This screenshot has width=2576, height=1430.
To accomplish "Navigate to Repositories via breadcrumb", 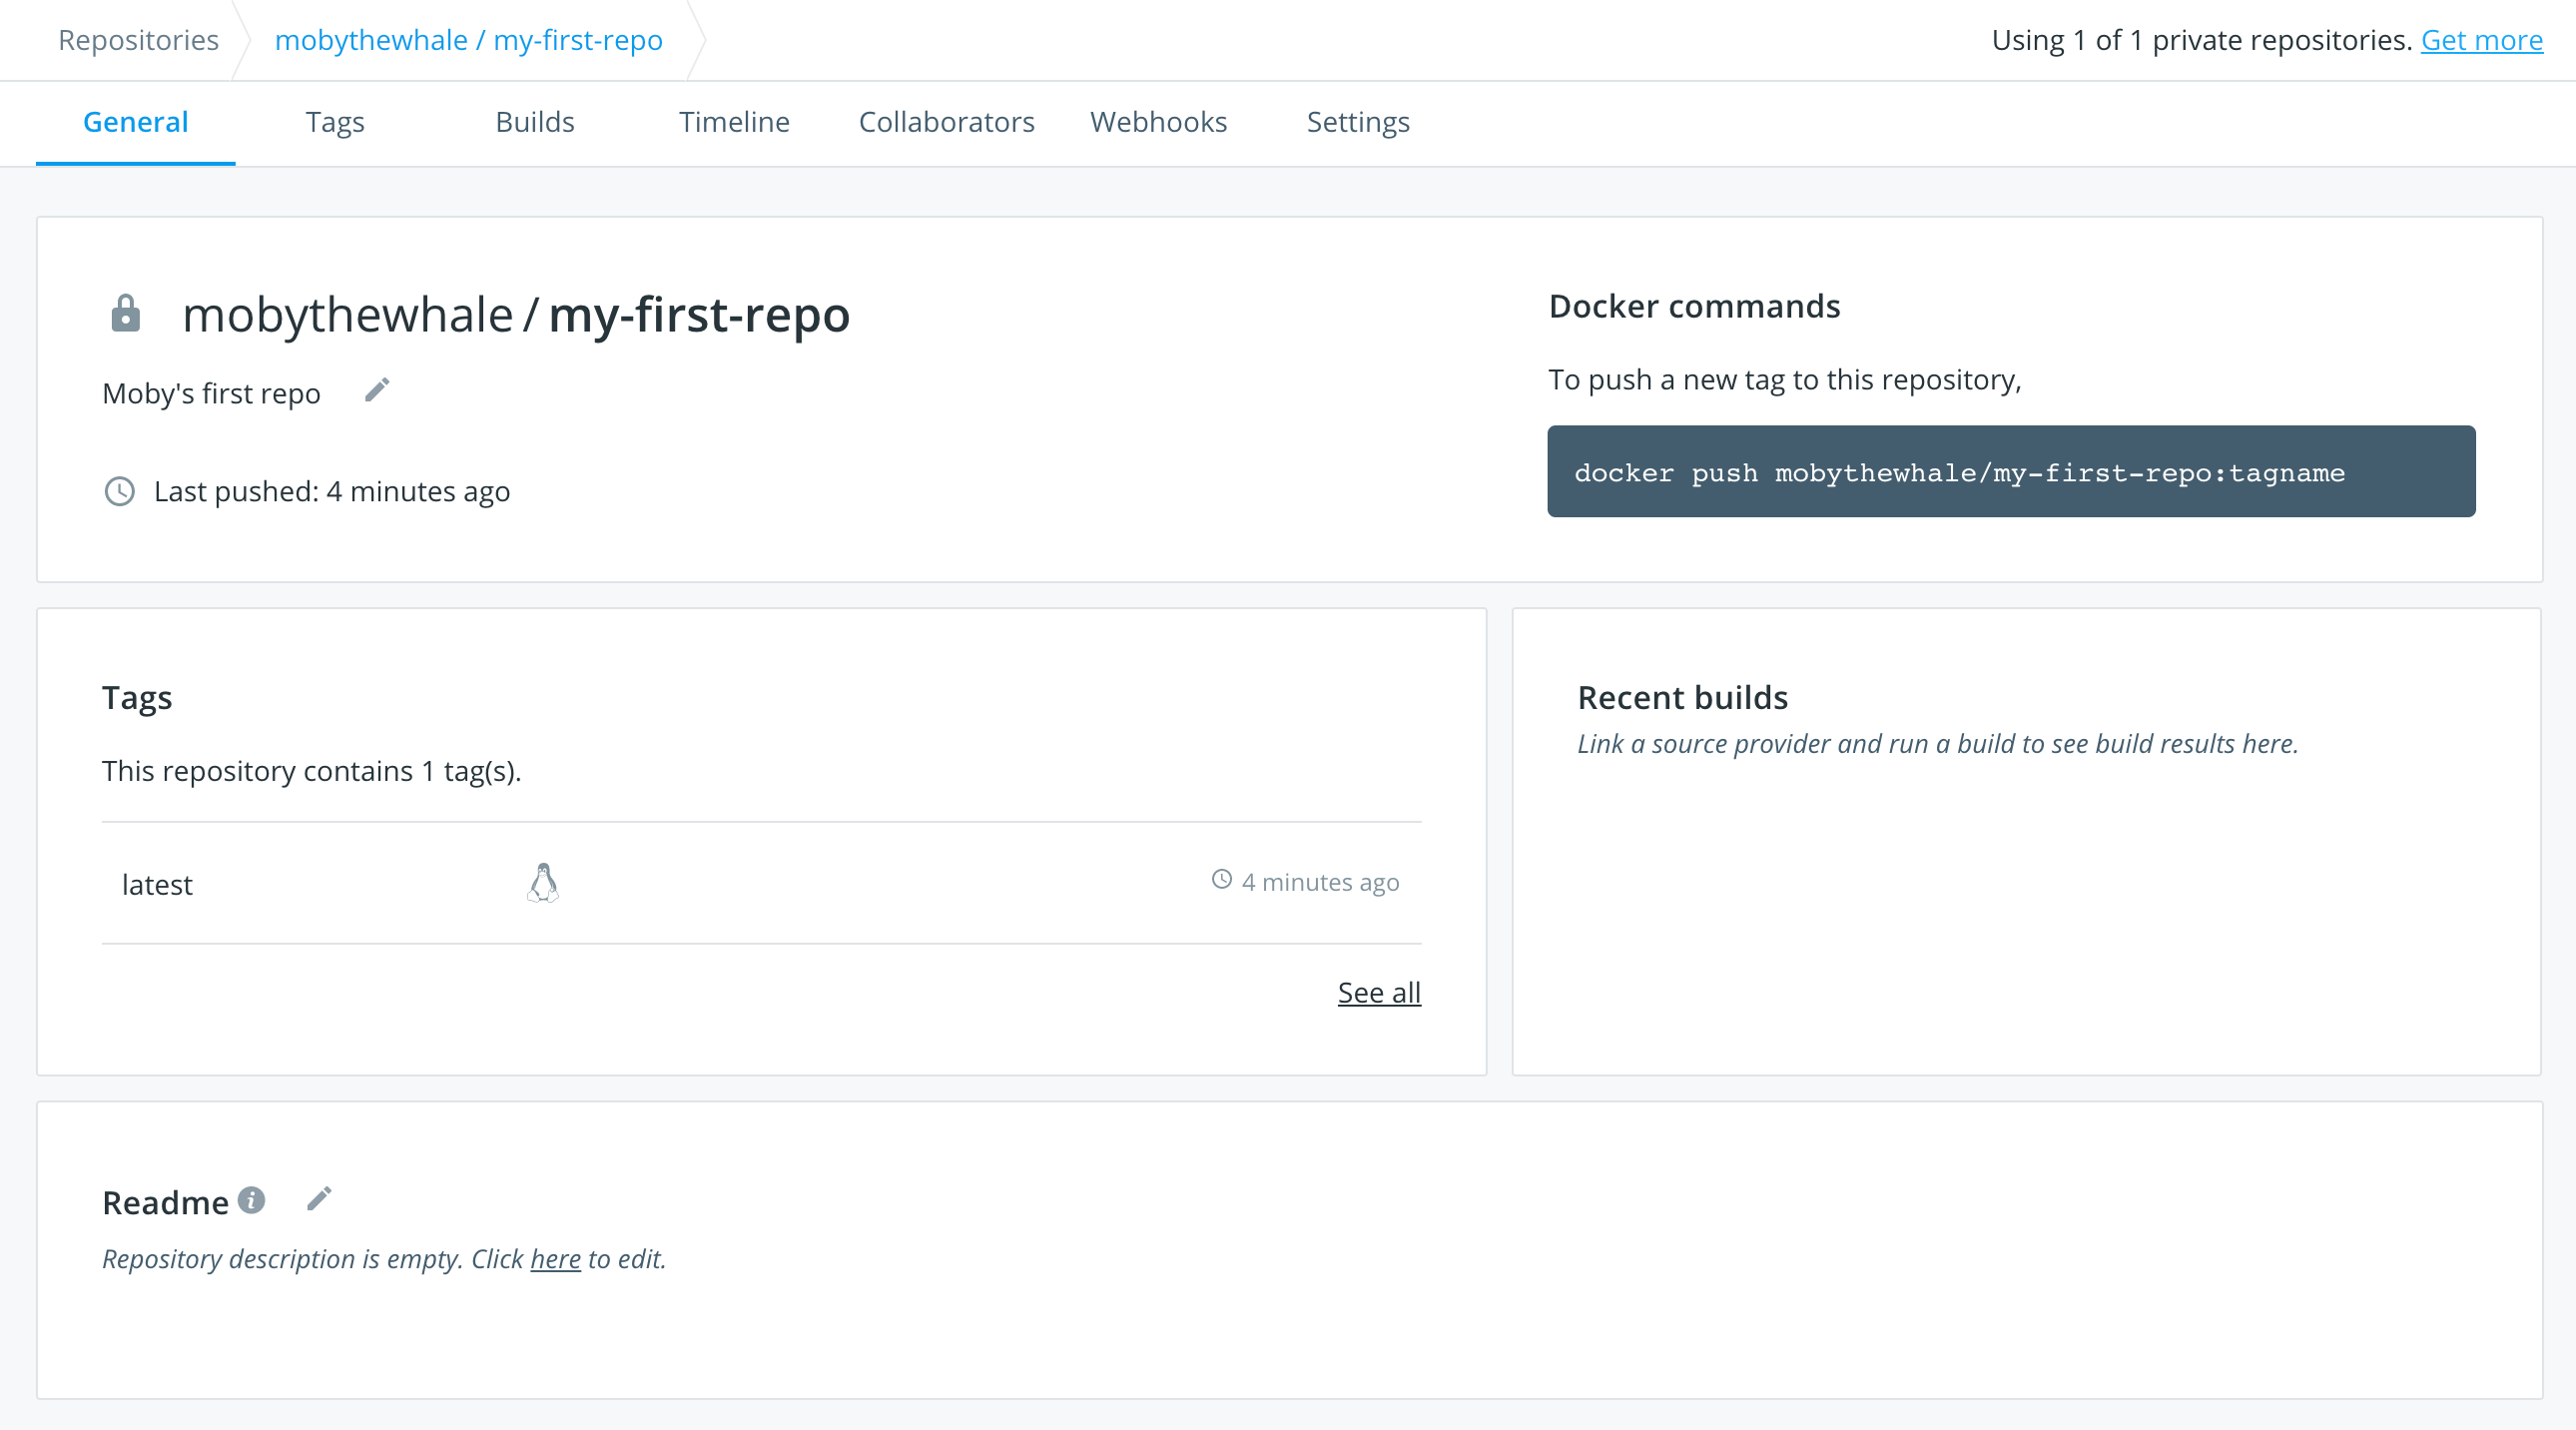I will tap(138, 40).
